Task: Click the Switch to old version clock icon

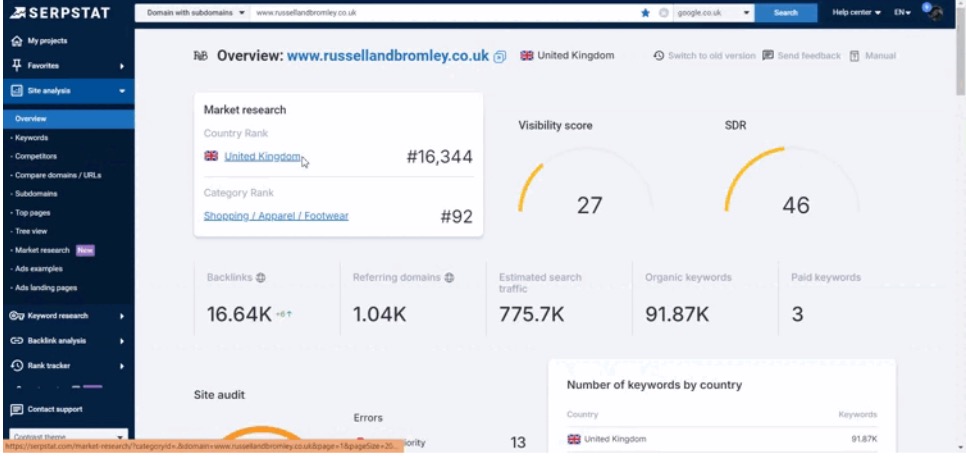Action: 659,55
